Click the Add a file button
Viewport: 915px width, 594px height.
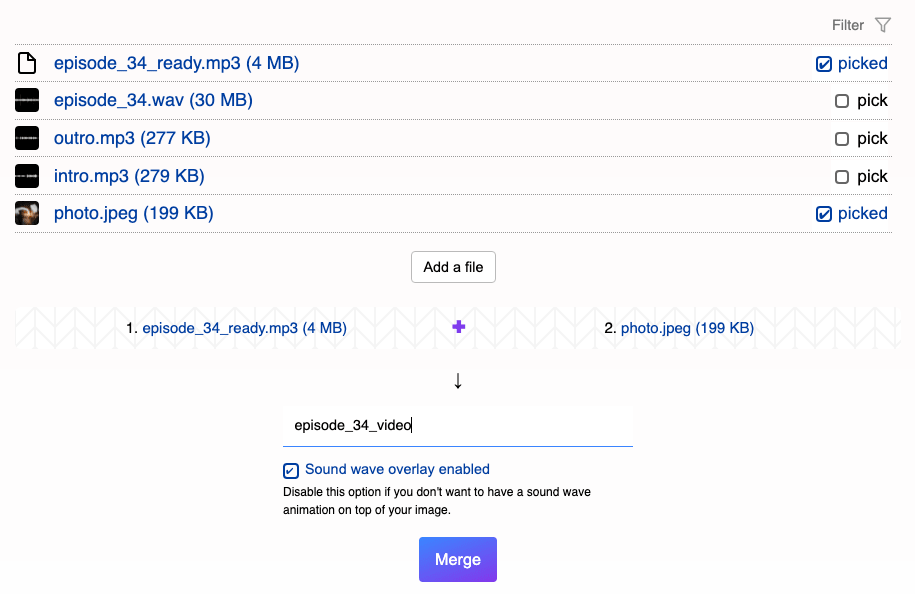pos(453,267)
